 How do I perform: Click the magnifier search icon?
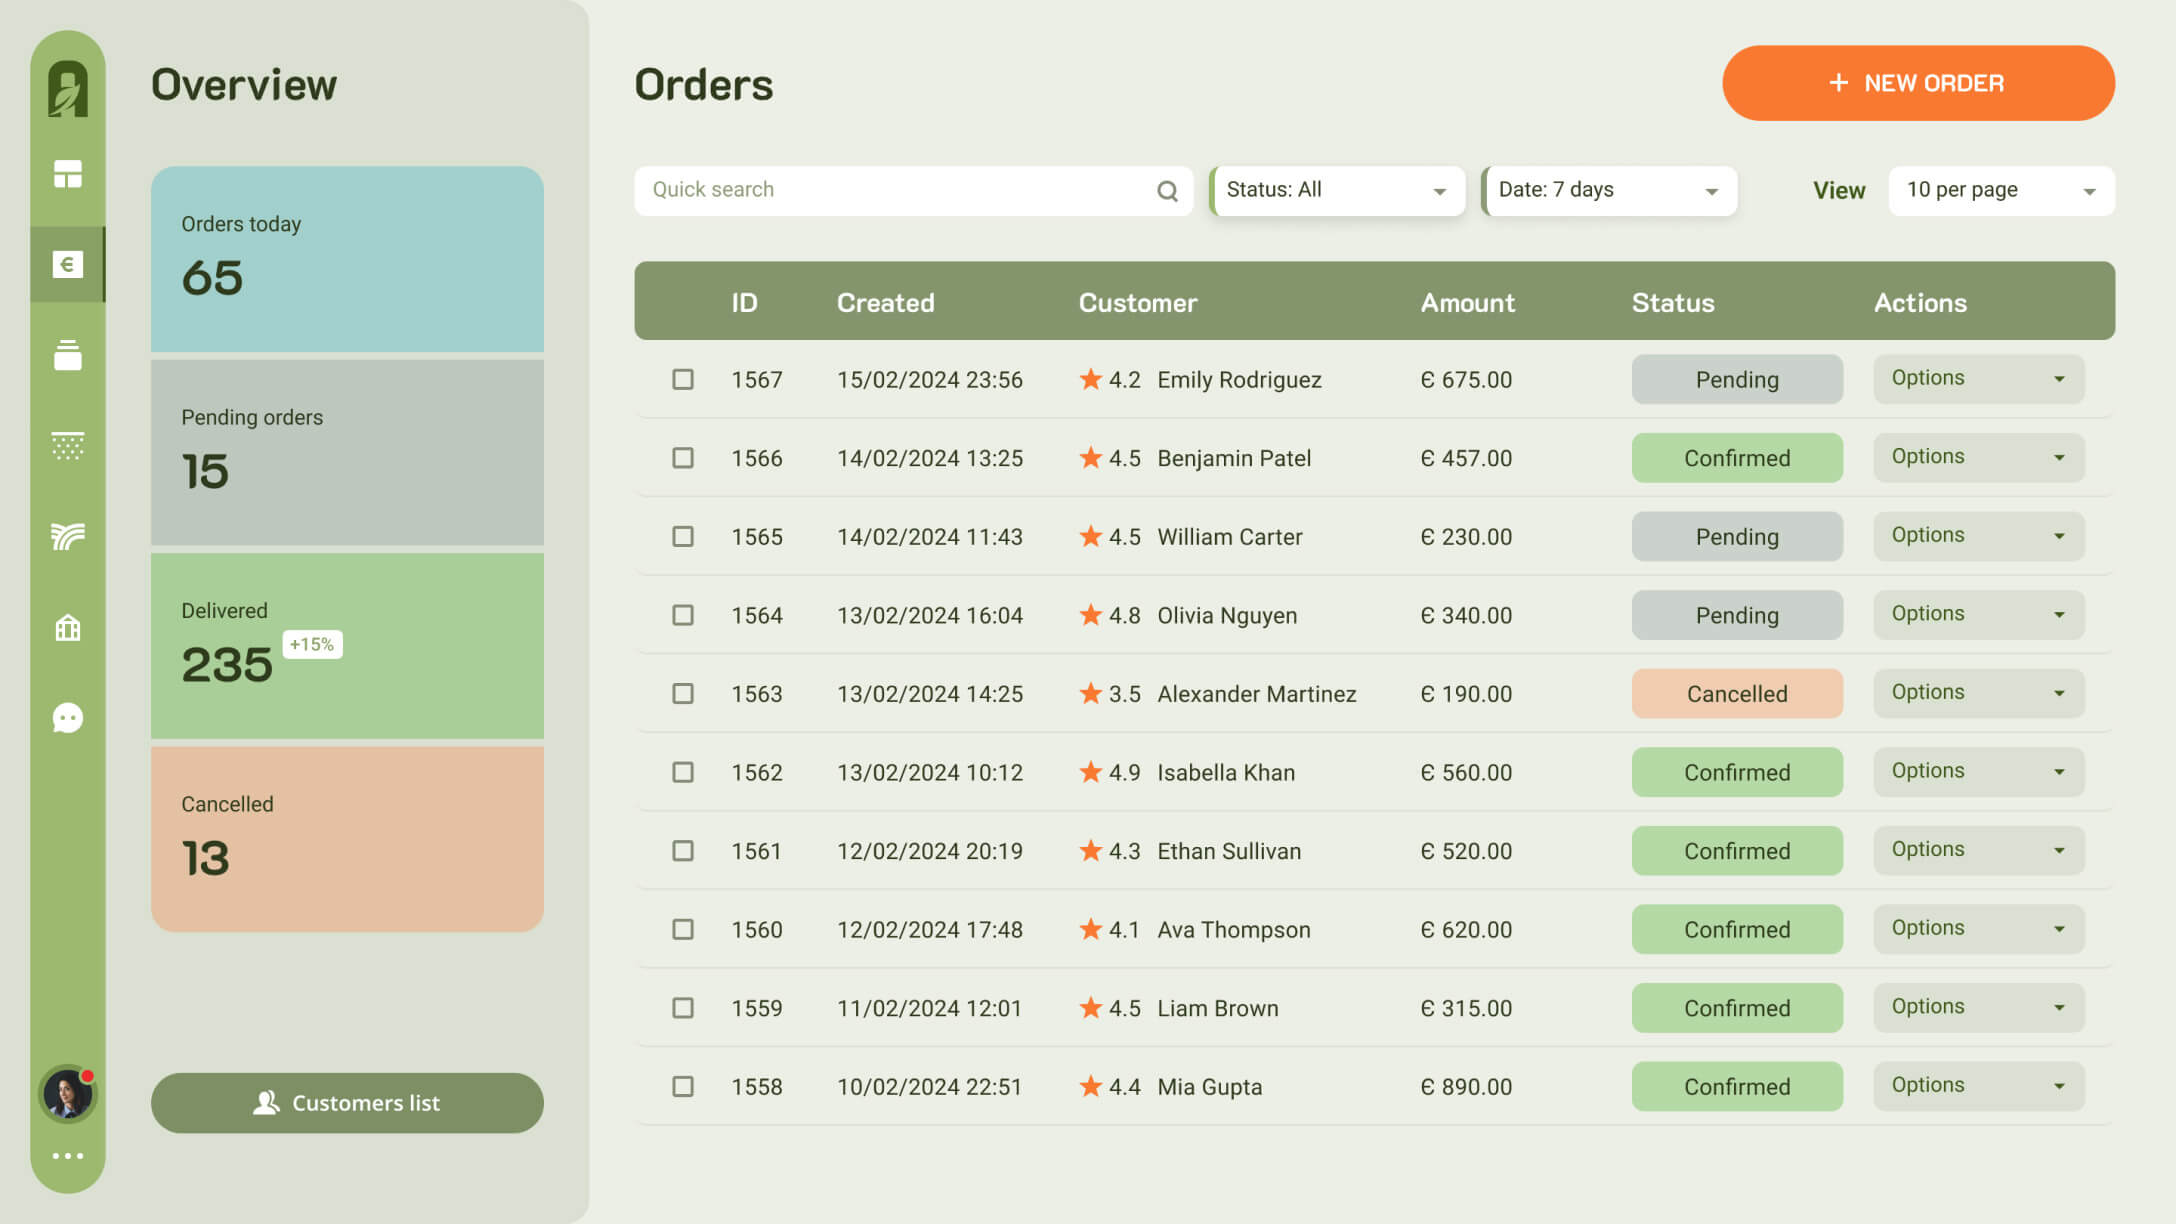[x=1167, y=191]
